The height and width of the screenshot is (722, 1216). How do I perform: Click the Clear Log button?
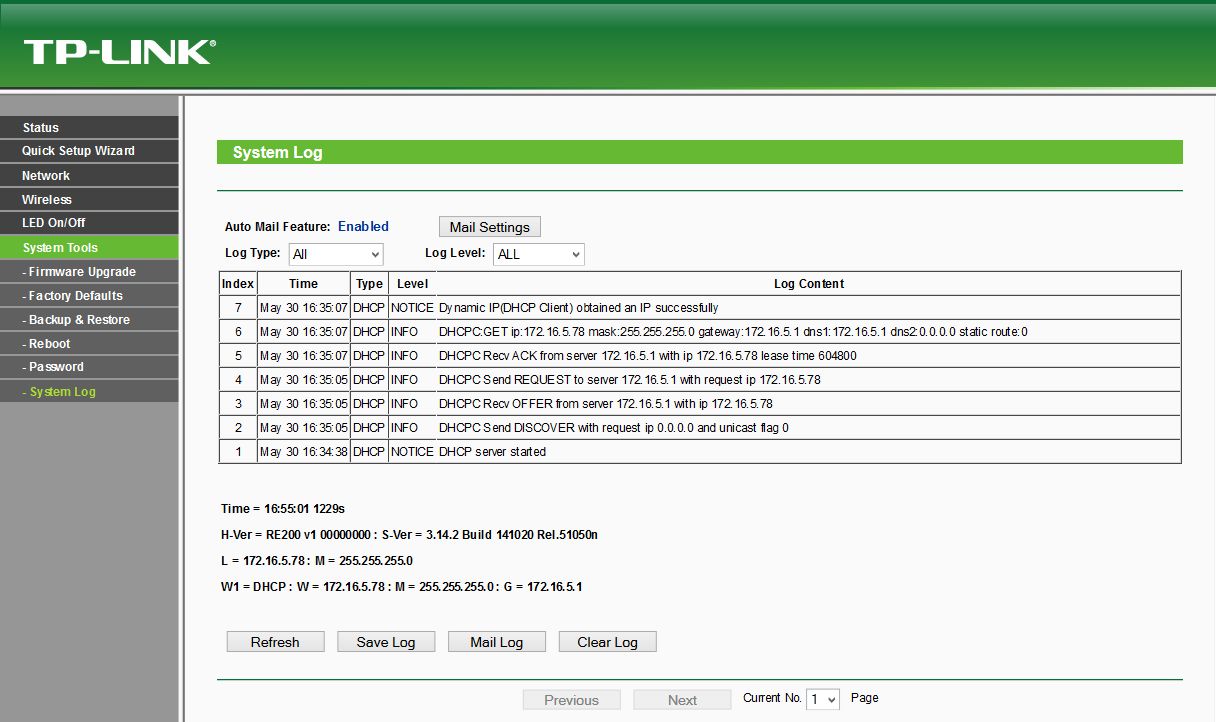[607, 642]
